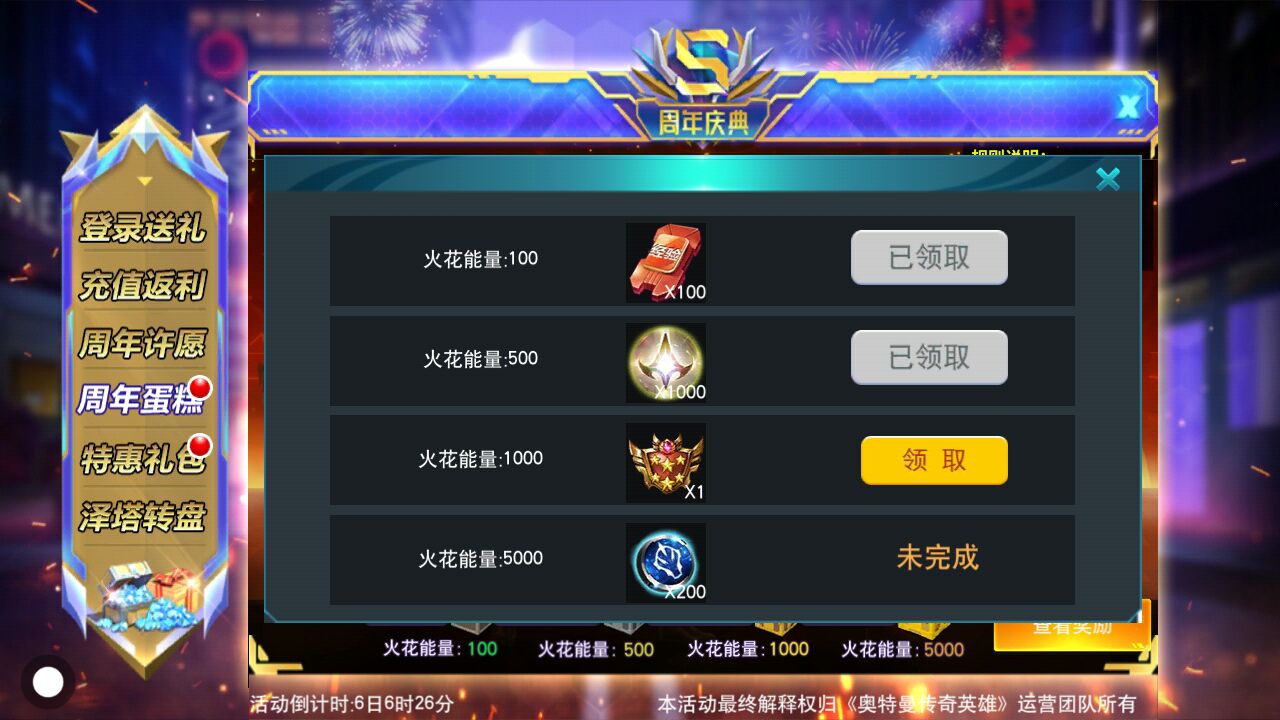Switch to 周年许愿 tab
Image resolution: width=1280 pixels, height=720 pixels.
pyautogui.click(x=143, y=344)
